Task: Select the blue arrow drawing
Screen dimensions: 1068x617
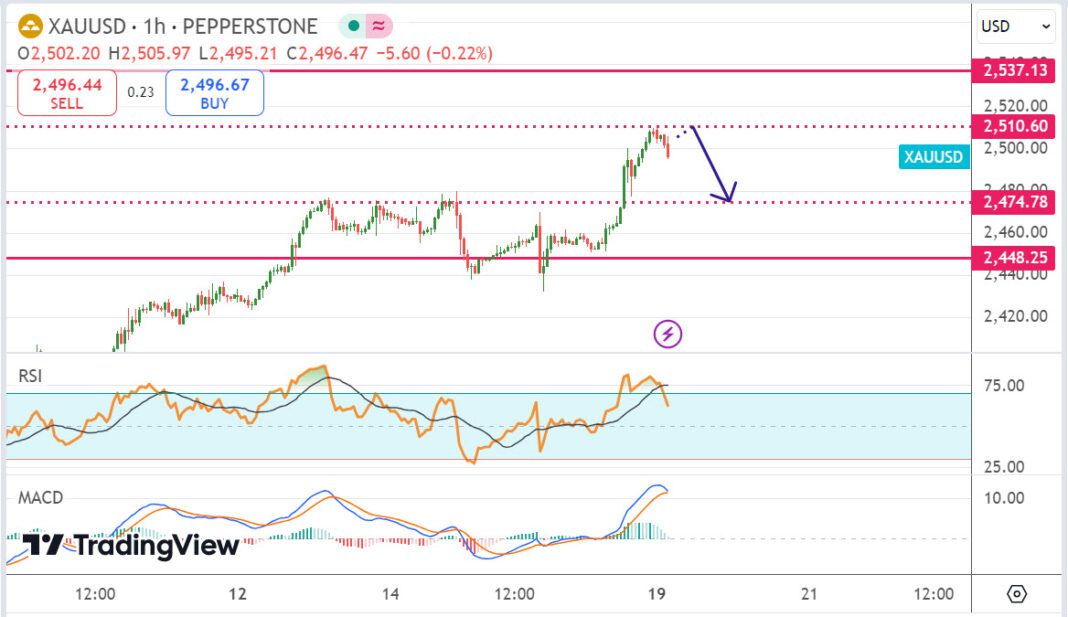Action: (x=713, y=163)
